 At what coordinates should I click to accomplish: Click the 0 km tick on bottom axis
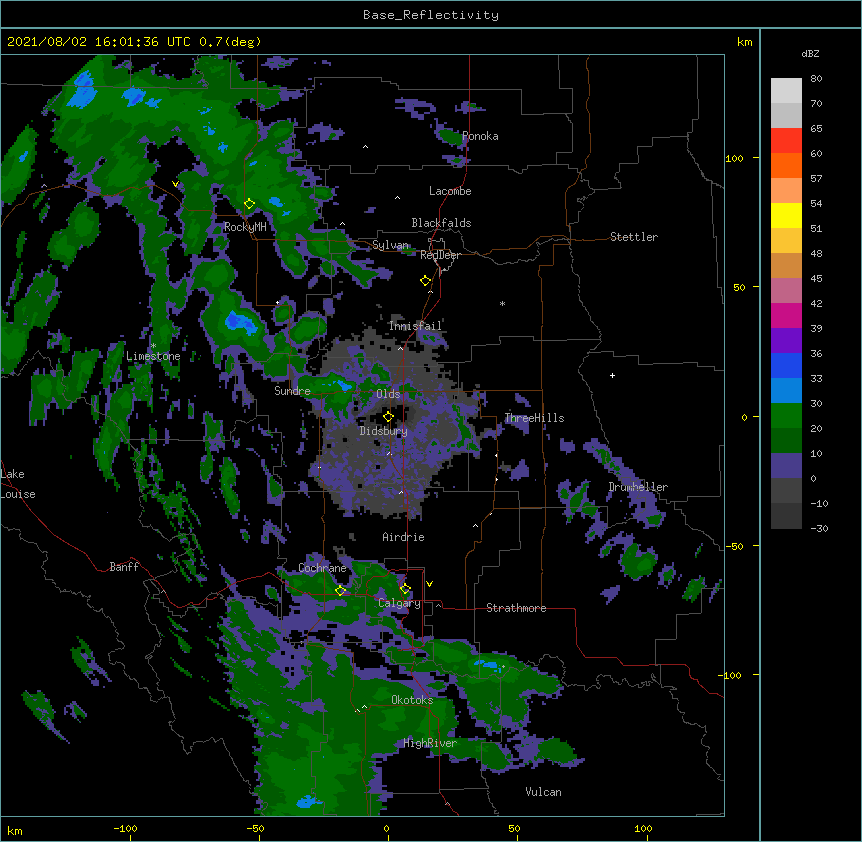[387, 829]
